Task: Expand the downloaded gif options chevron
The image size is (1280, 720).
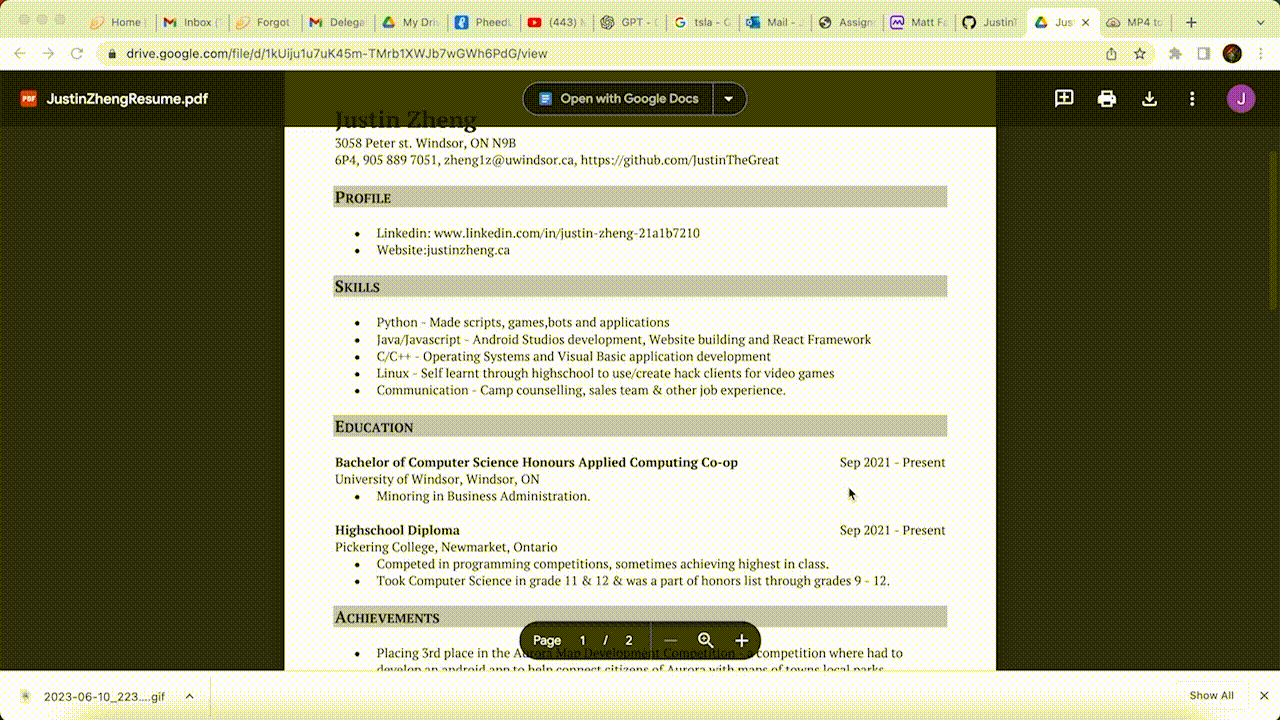Action: [189, 697]
